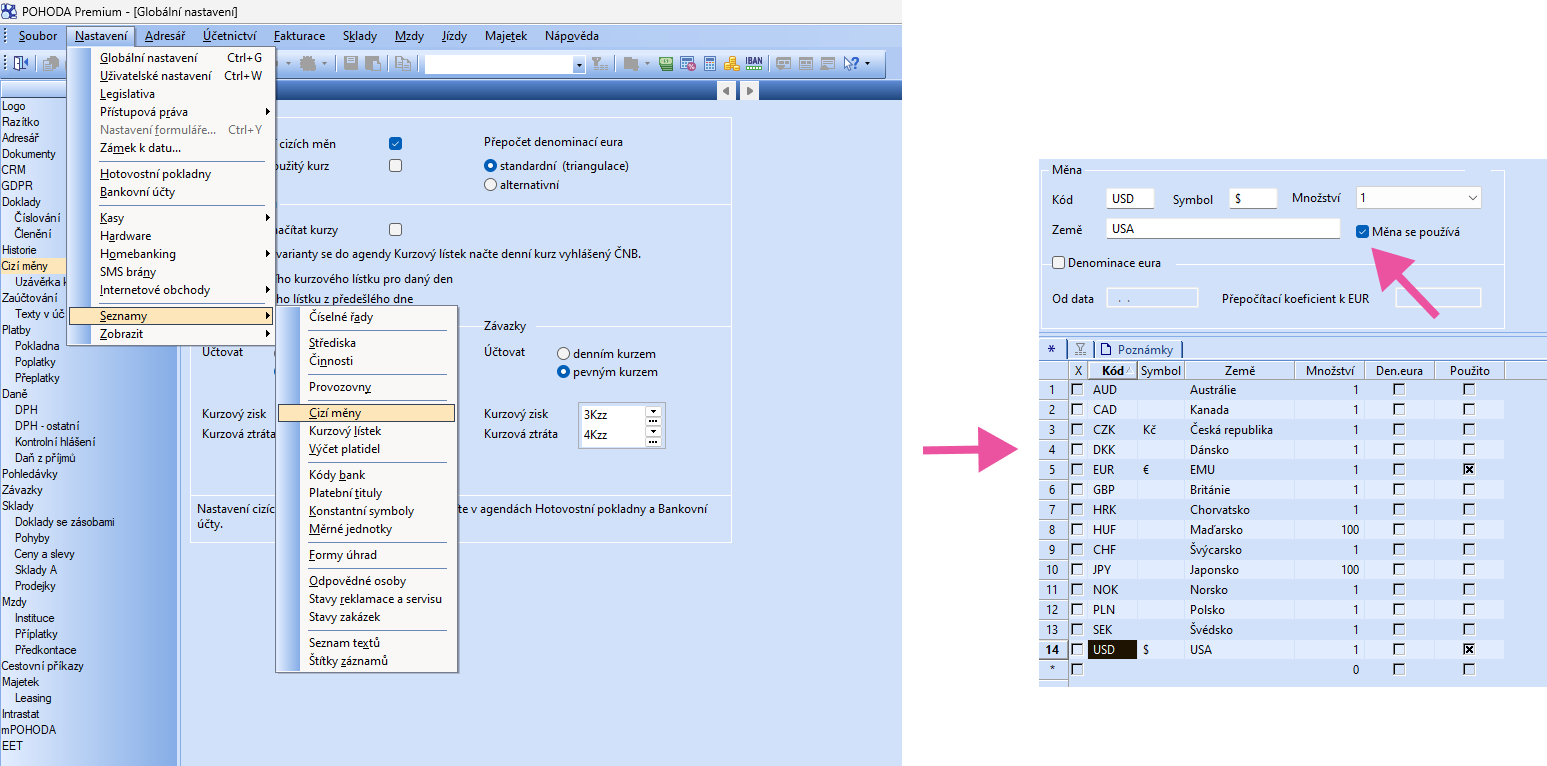The width and height of the screenshot is (1547, 766).
Task: Click the Symbol input field showing $
Action: (1253, 199)
